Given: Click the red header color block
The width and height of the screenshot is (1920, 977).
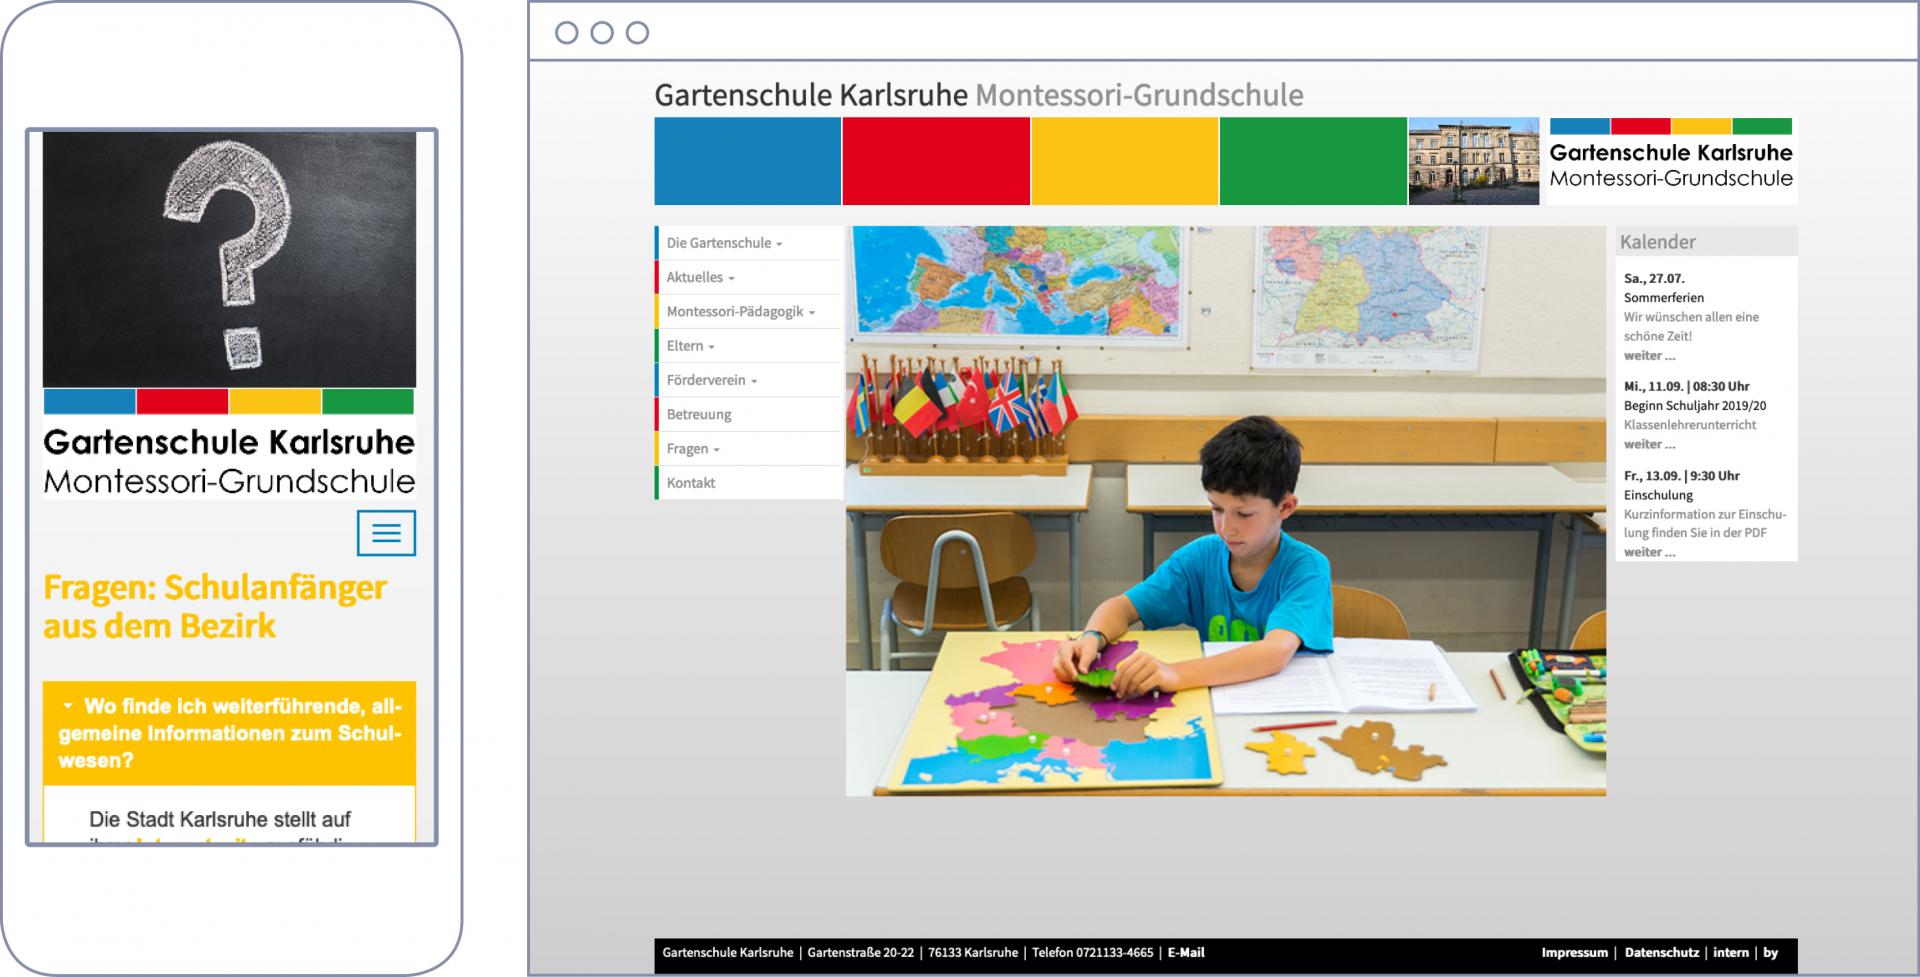Looking at the screenshot, I should tap(936, 161).
